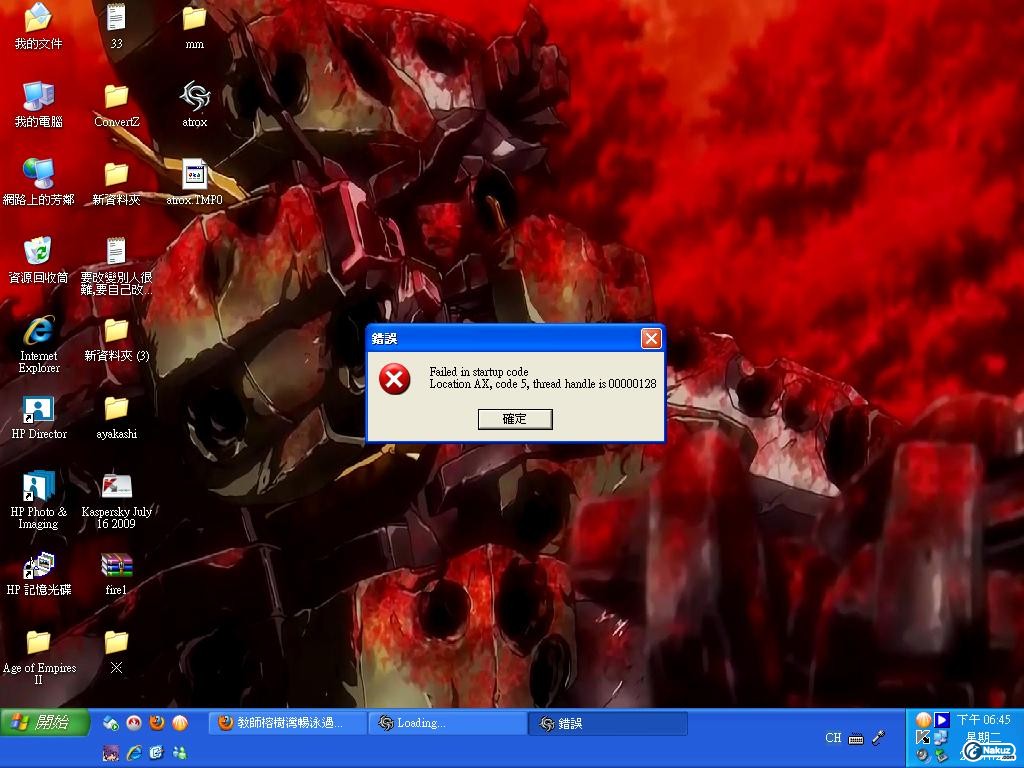Image resolution: width=1024 pixels, height=768 pixels.
Task: Launch Internet Explorer from quick launch
Action: point(134,753)
